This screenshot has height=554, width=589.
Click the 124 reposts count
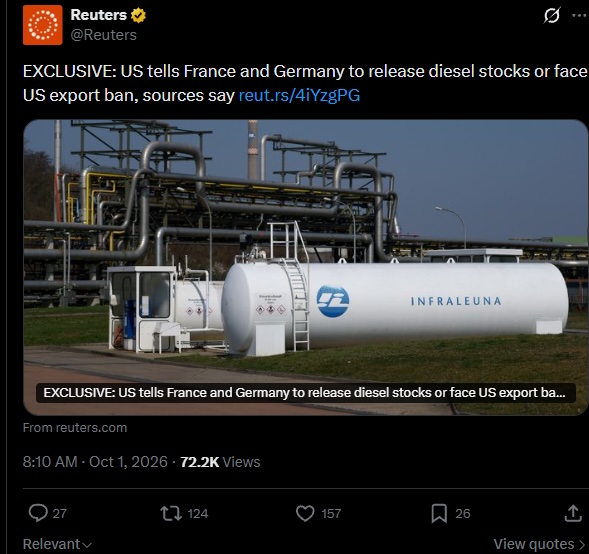pyautogui.click(x=198, y=513)
